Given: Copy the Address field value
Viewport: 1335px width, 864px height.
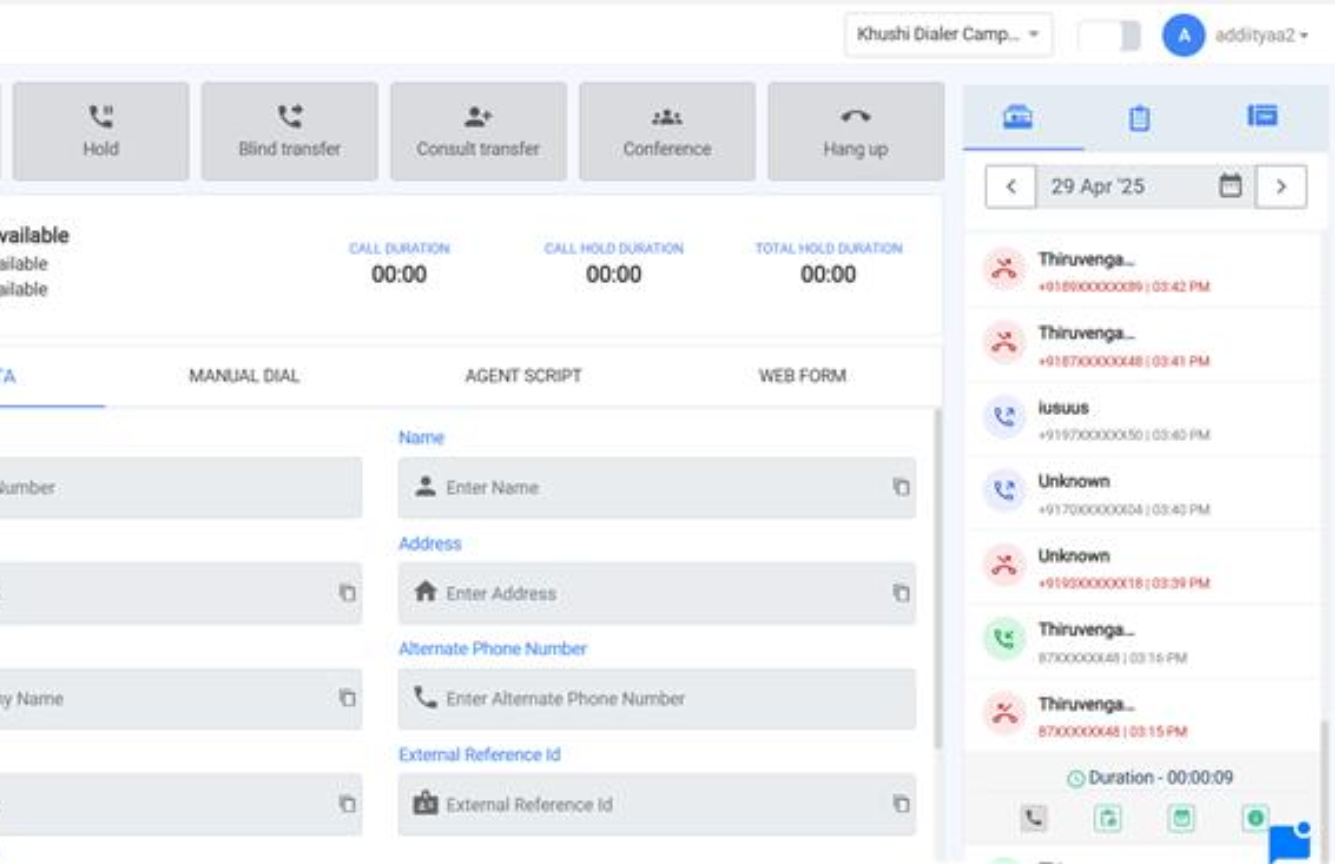Looking at the screenshot, I should point(901,593).
